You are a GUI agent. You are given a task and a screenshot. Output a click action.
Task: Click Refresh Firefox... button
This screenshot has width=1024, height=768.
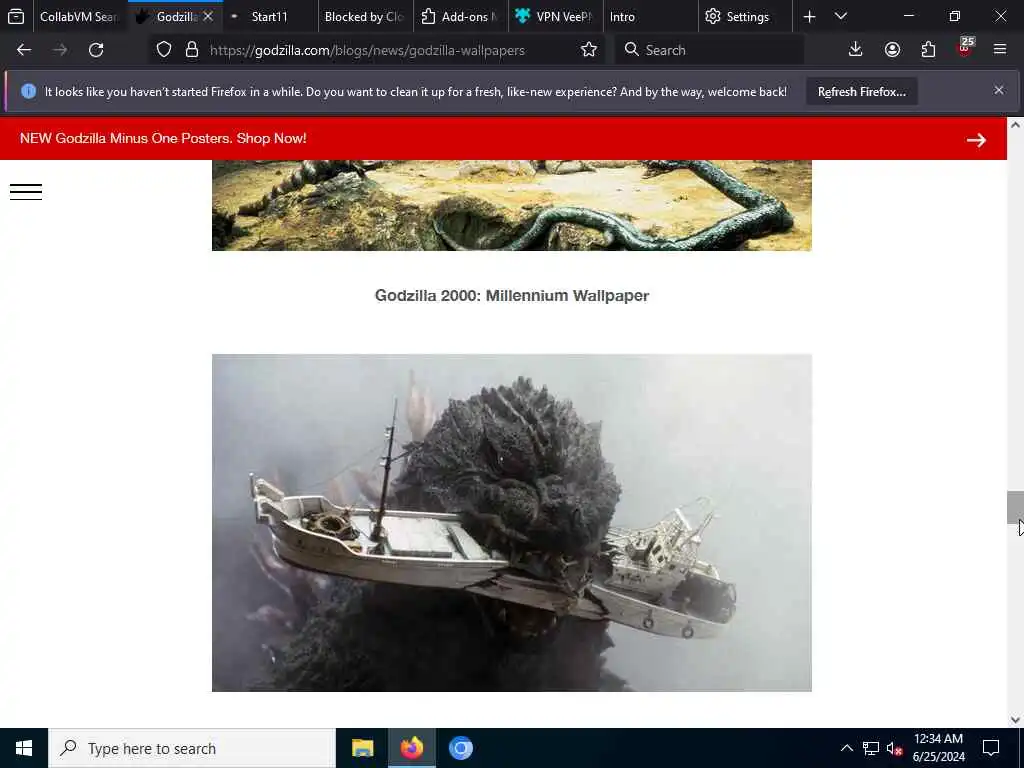[x=861, y=92]
